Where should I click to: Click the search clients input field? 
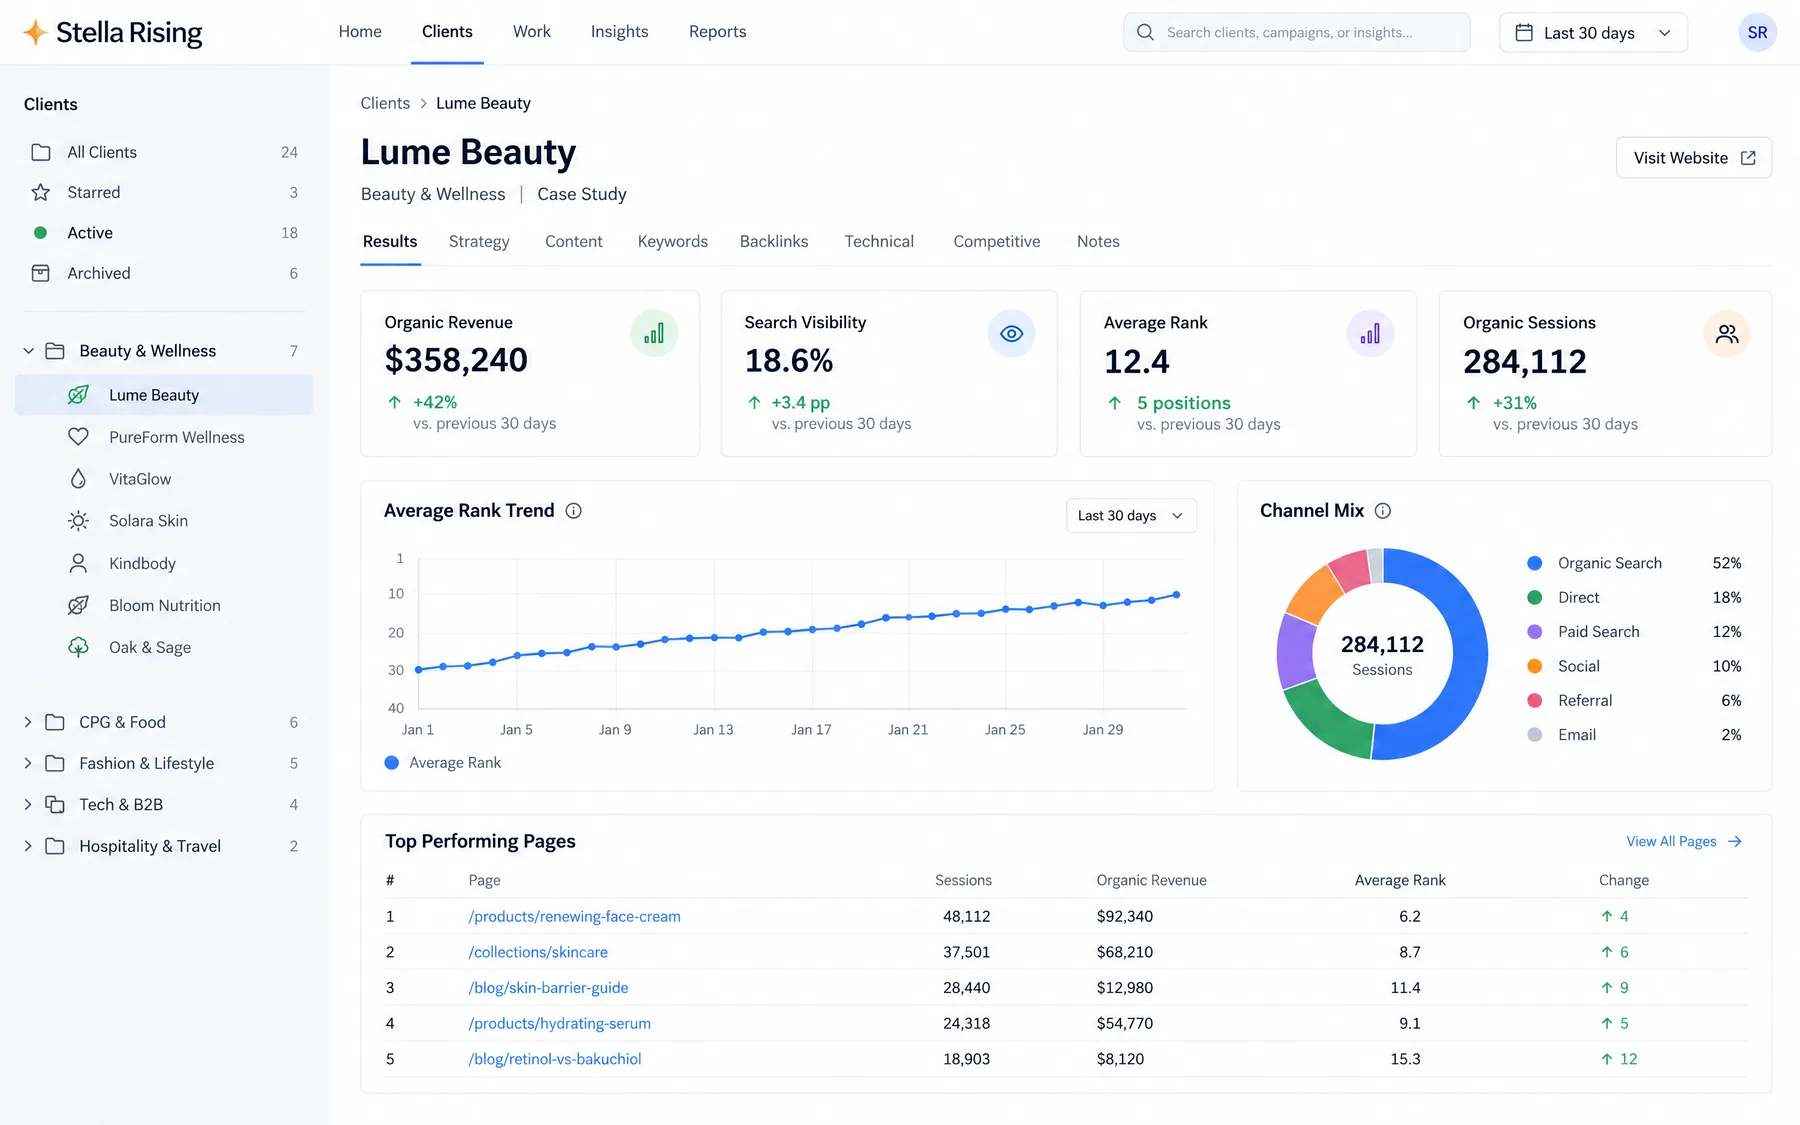pyautogui.click(x=1296, y=33)
